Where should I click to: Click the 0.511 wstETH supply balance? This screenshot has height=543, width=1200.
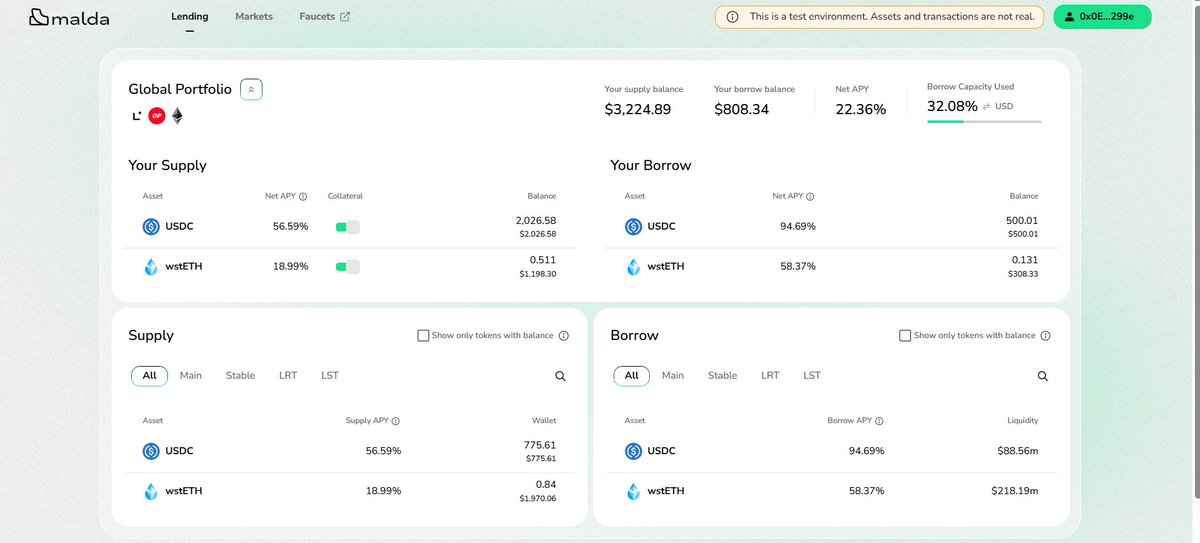[544, 260]
